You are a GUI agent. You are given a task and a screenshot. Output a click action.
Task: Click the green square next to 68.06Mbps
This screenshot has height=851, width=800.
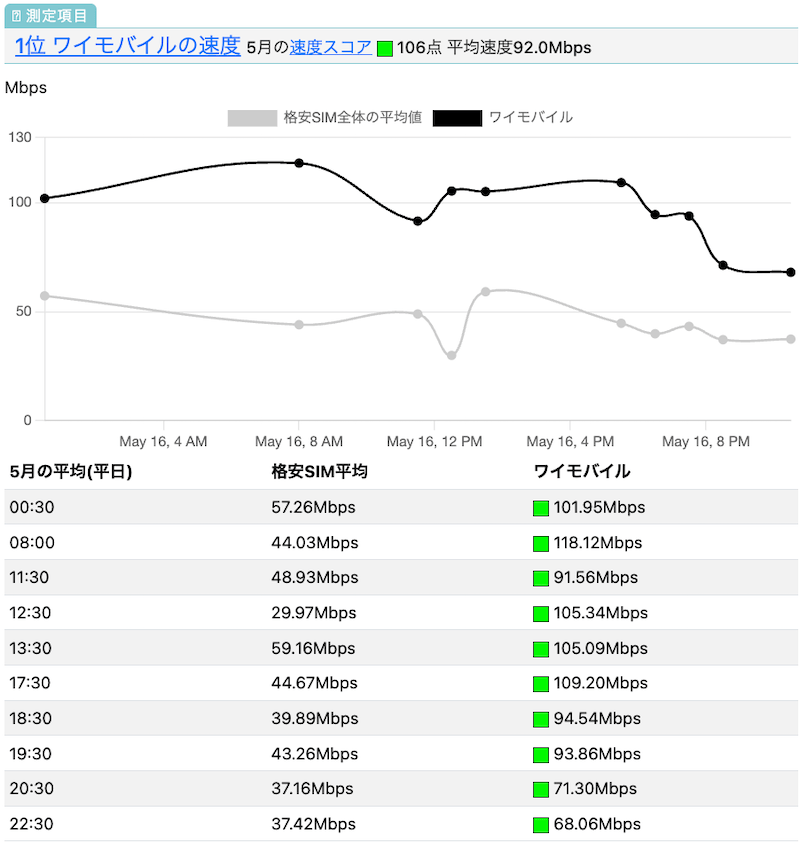(x=541, y=825)
